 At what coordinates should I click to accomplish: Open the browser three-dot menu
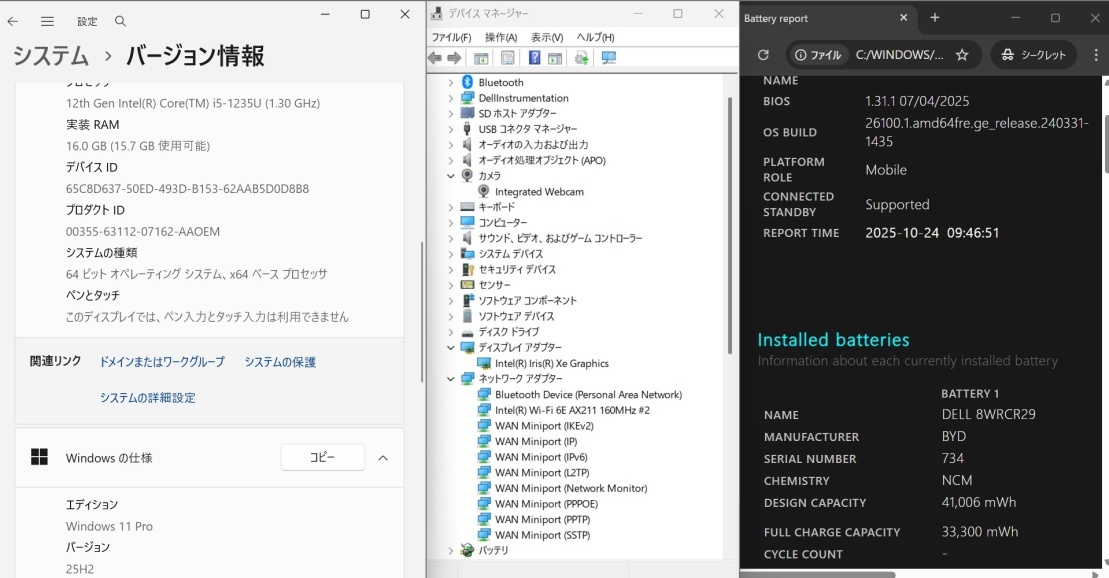click(1096, 54)
